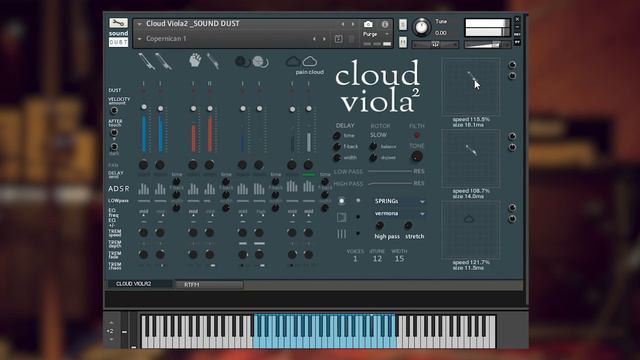Click the bottom XY pad with cloud marker

click(x=471, y=230)
